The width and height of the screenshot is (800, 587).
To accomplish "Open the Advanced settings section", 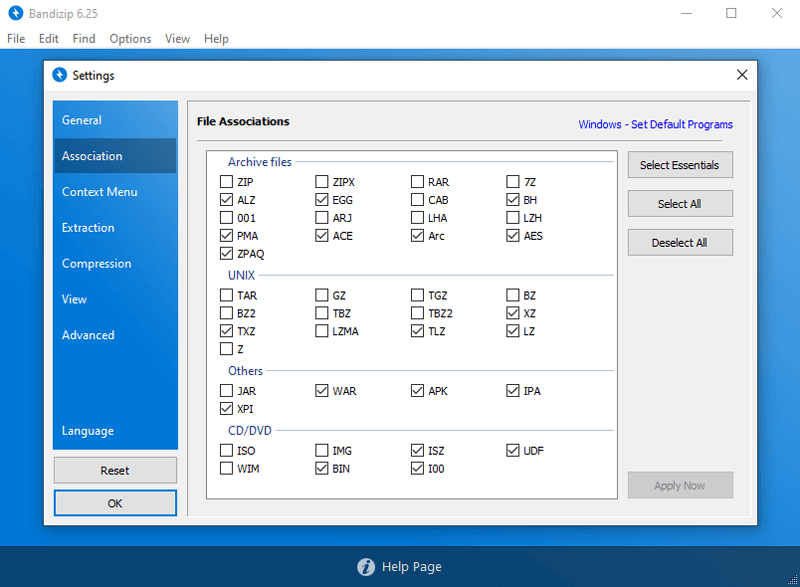I will [x=88, y=335].
